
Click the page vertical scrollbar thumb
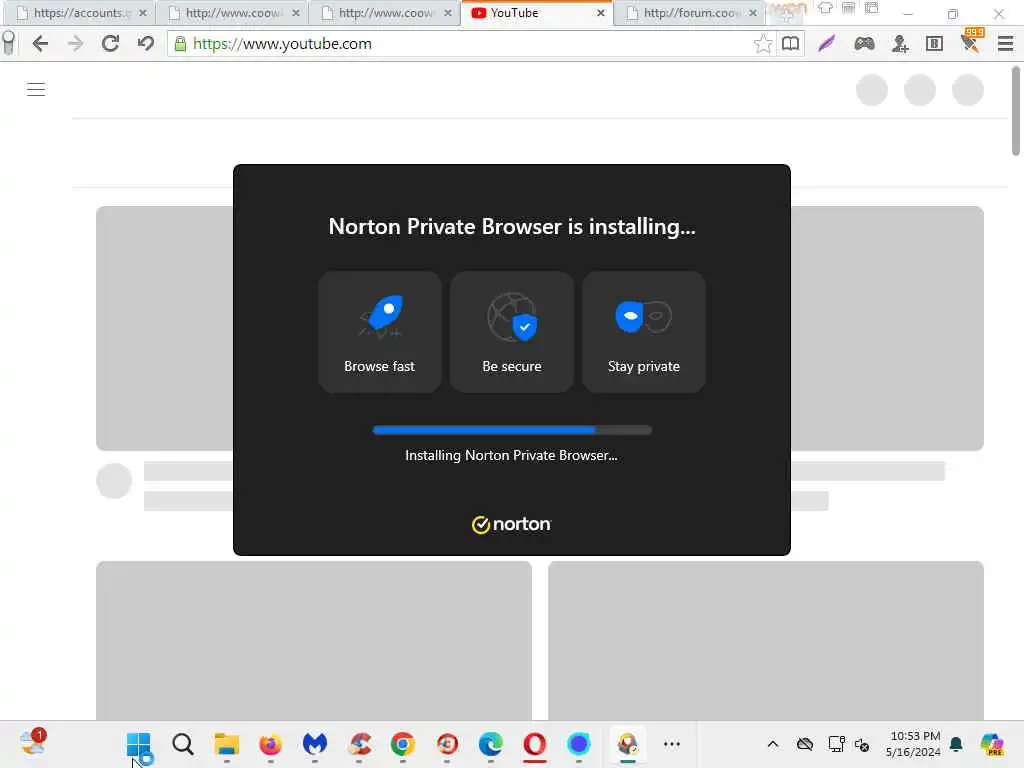click(x=1016, y=111)
